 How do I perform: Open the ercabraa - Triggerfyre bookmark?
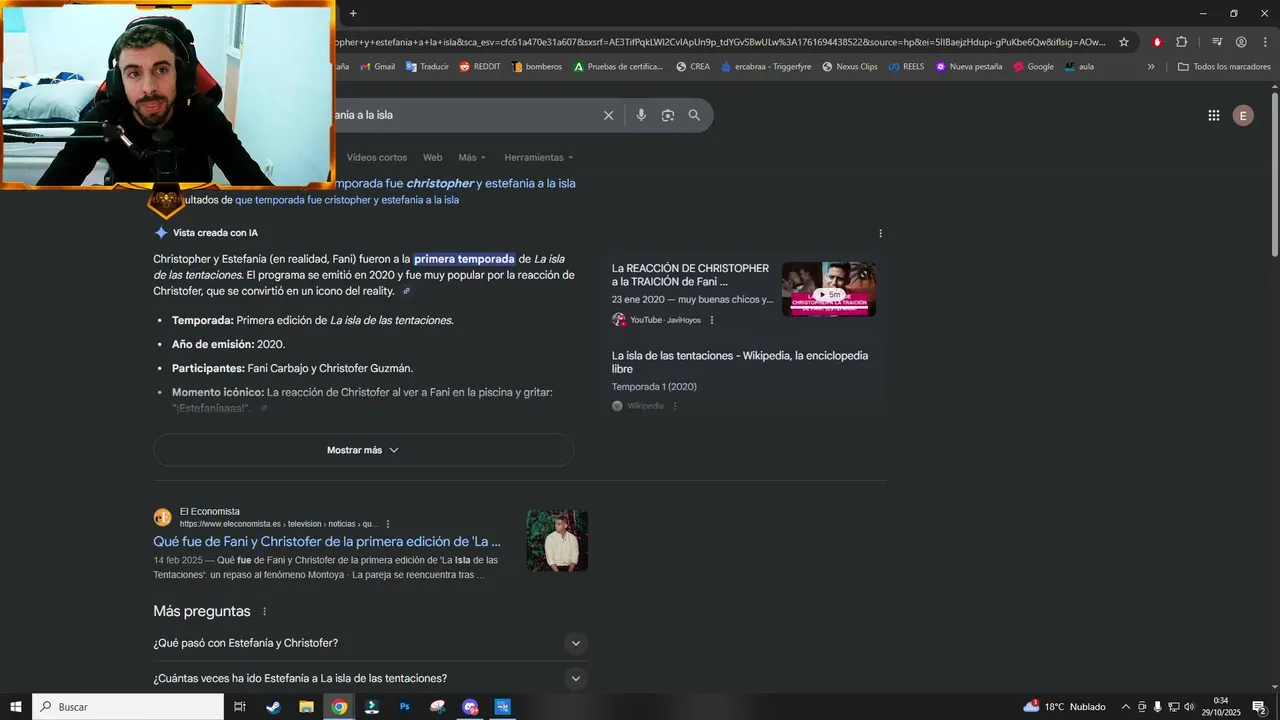[x=765, y=67]
